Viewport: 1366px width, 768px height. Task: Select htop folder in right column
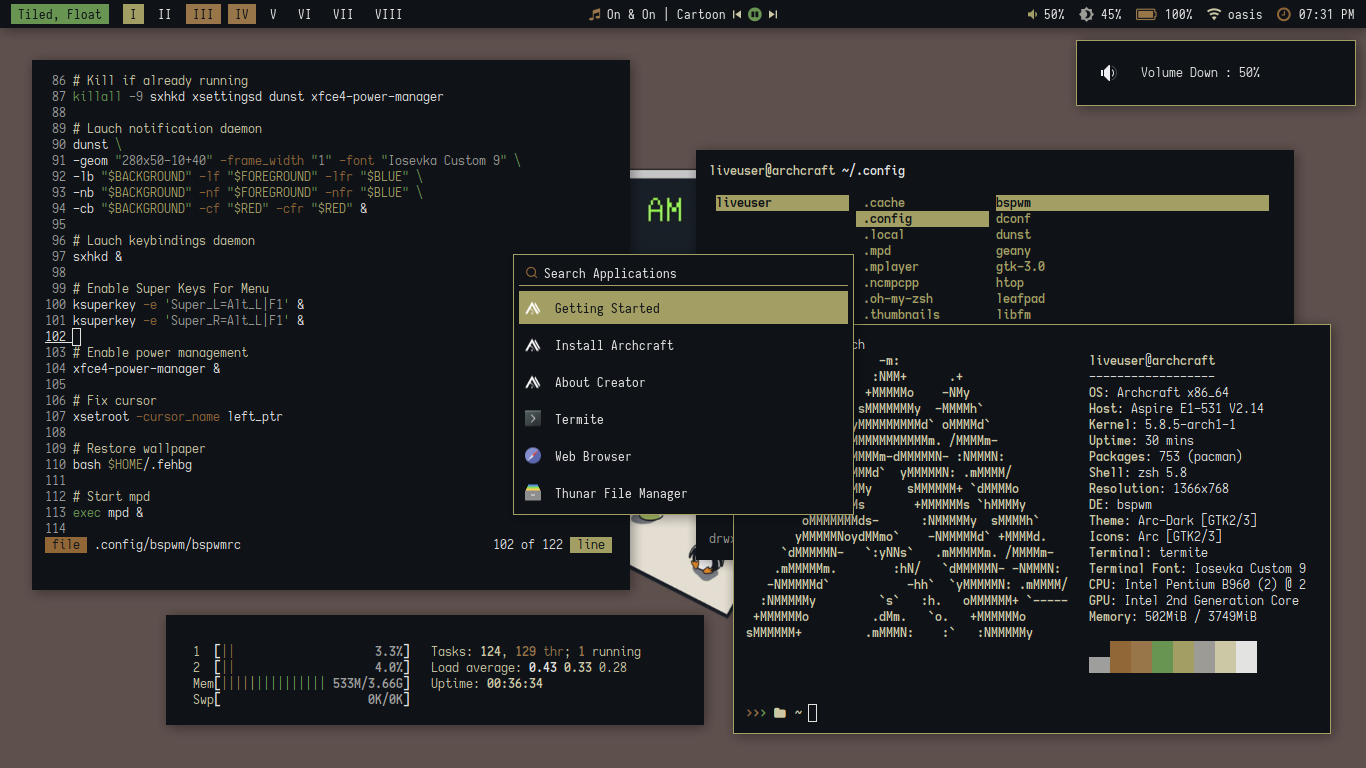1010,283
